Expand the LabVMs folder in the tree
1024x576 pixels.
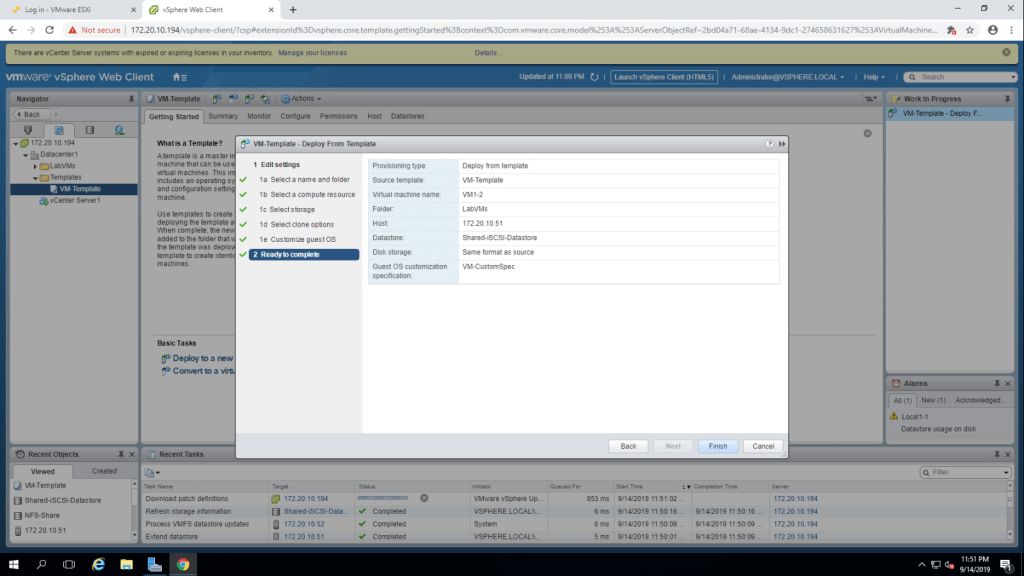click(x=36, y=166)
